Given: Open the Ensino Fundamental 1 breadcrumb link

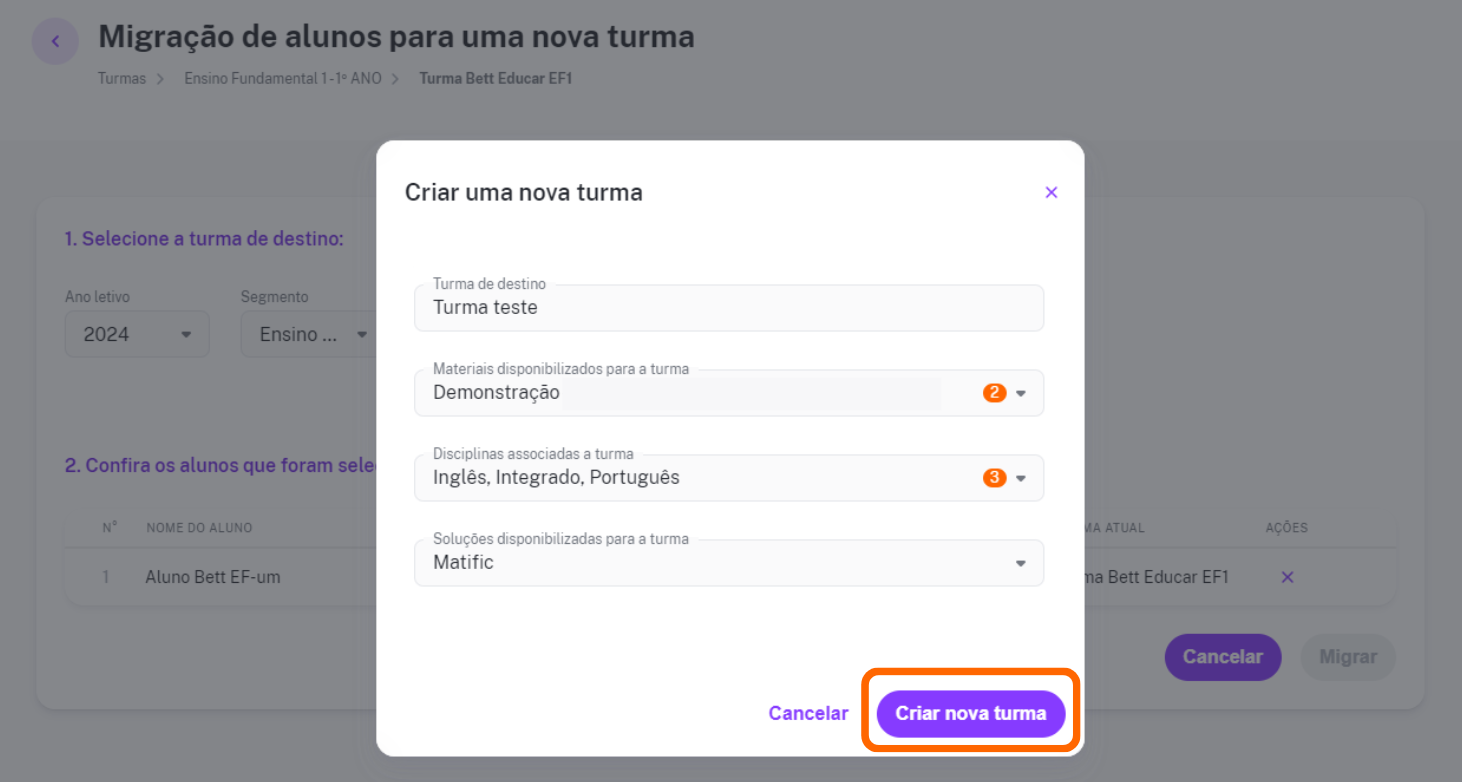Looking at the screenshot, I should click(x=283, y=78).
